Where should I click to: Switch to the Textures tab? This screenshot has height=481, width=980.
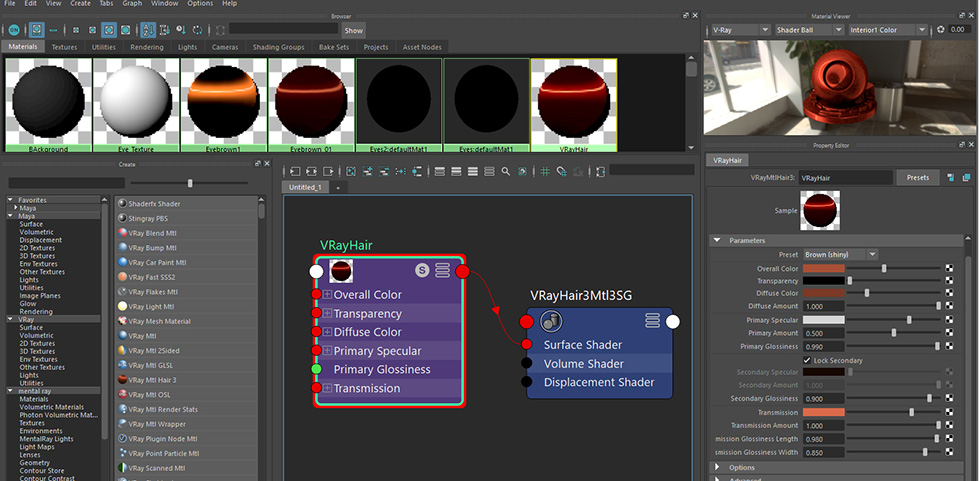pos(64,47)
